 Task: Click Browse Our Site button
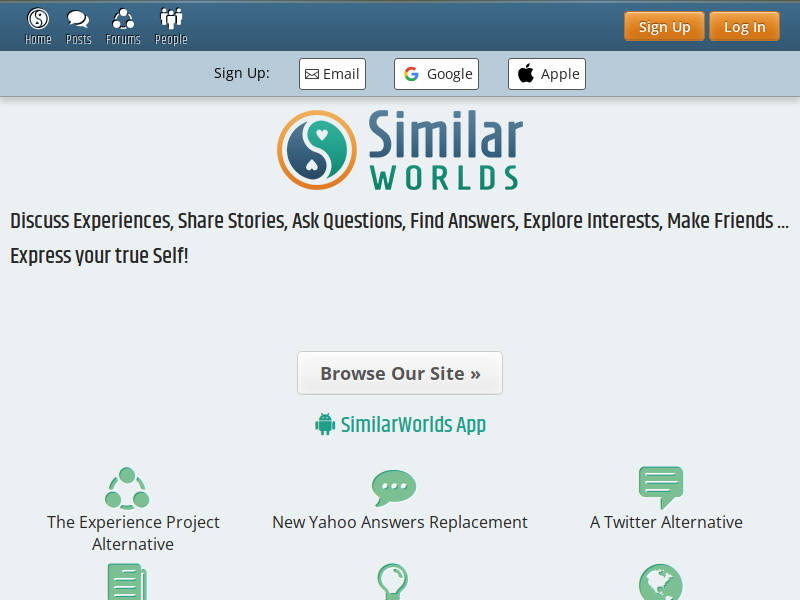400,373
